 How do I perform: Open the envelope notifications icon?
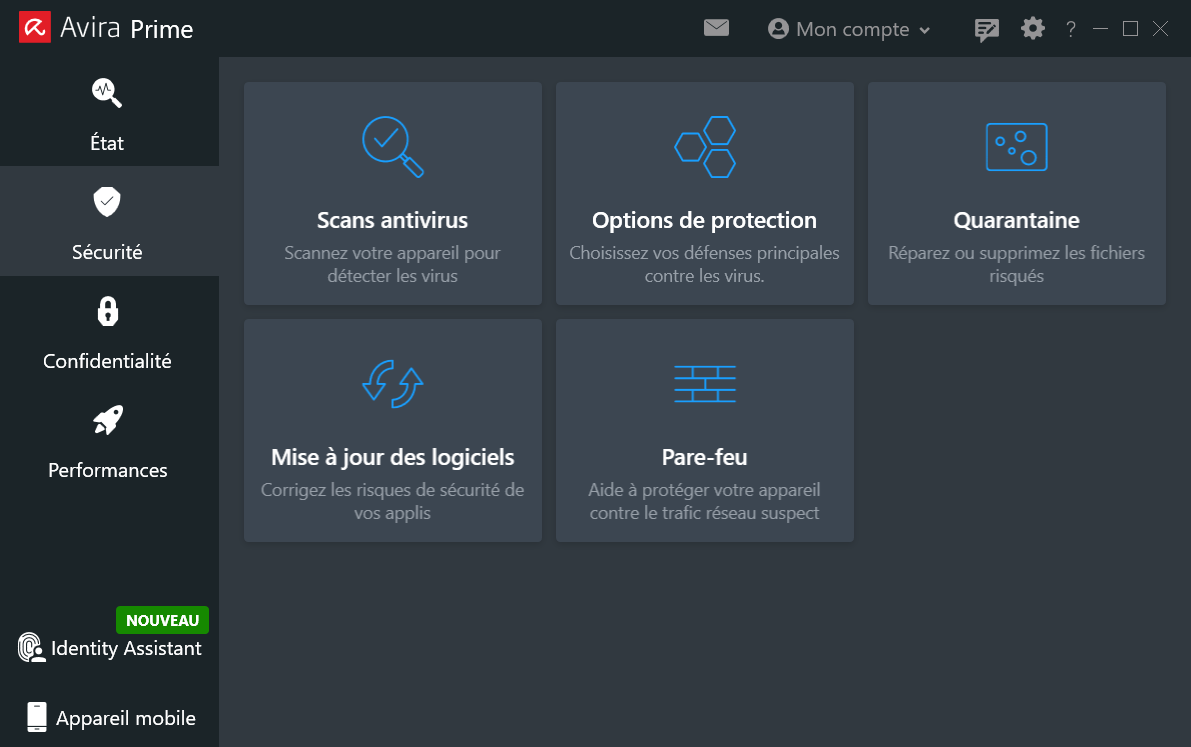point(716,28)
